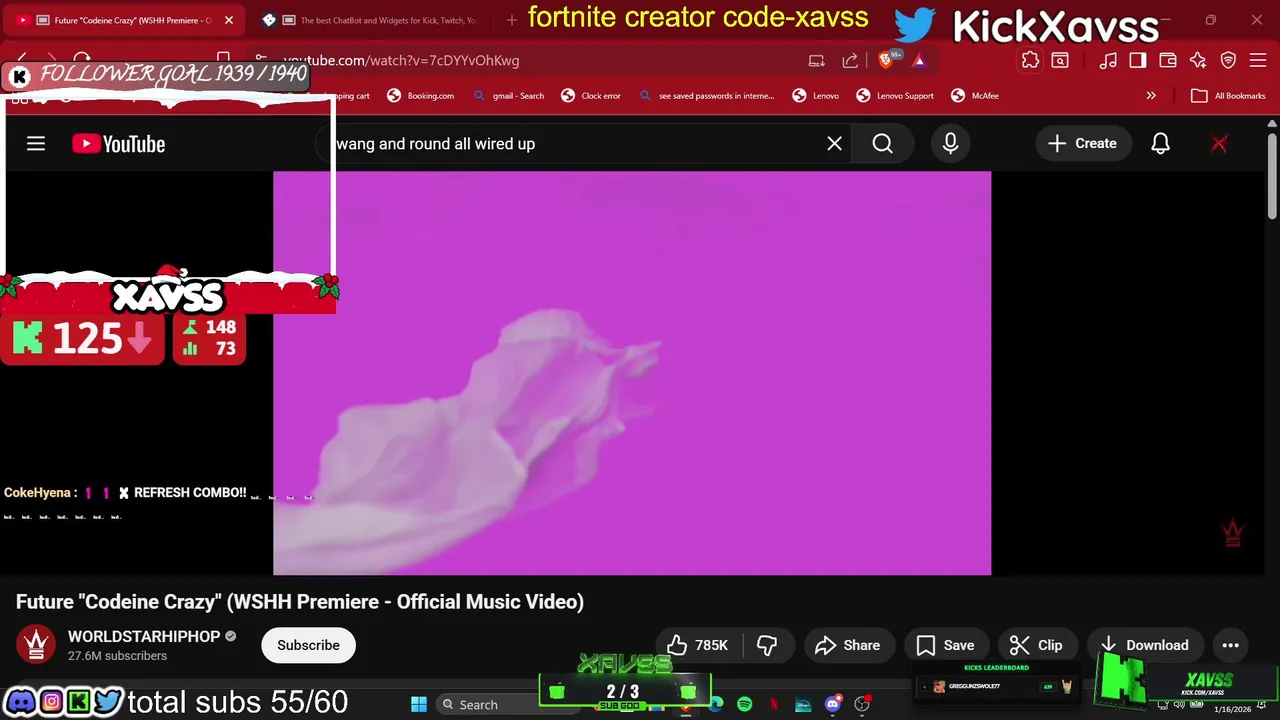This screenshot has width=1280, height=720.
Task: Open more actions three-dot menu
Action: pyautogui.click(x=1230, y=645)
